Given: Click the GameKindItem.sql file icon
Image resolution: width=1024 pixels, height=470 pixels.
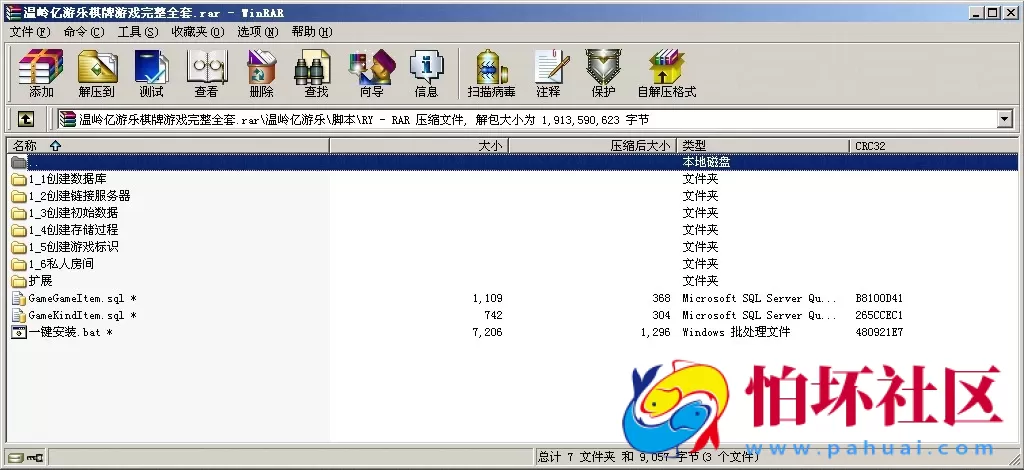Looking at the screenshot, I should [x=18, y=315].
